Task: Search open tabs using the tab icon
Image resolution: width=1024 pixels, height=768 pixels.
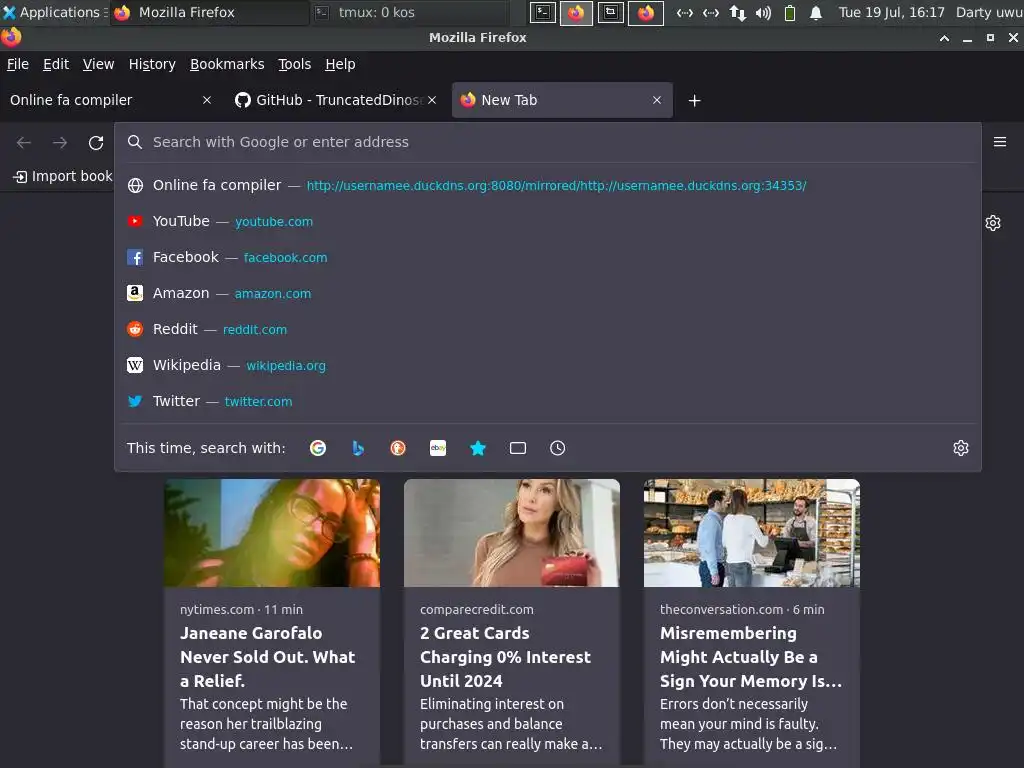Action: [x=518, y=448]
